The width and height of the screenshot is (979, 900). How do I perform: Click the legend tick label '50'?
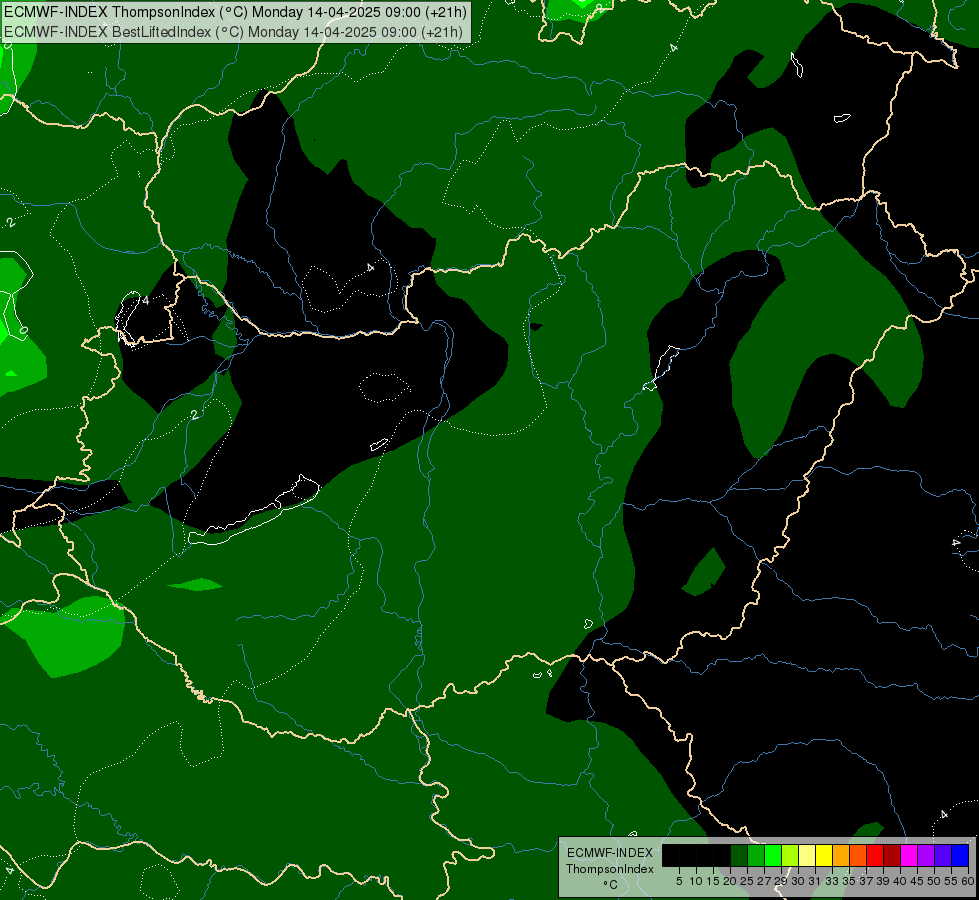(935, 881)
